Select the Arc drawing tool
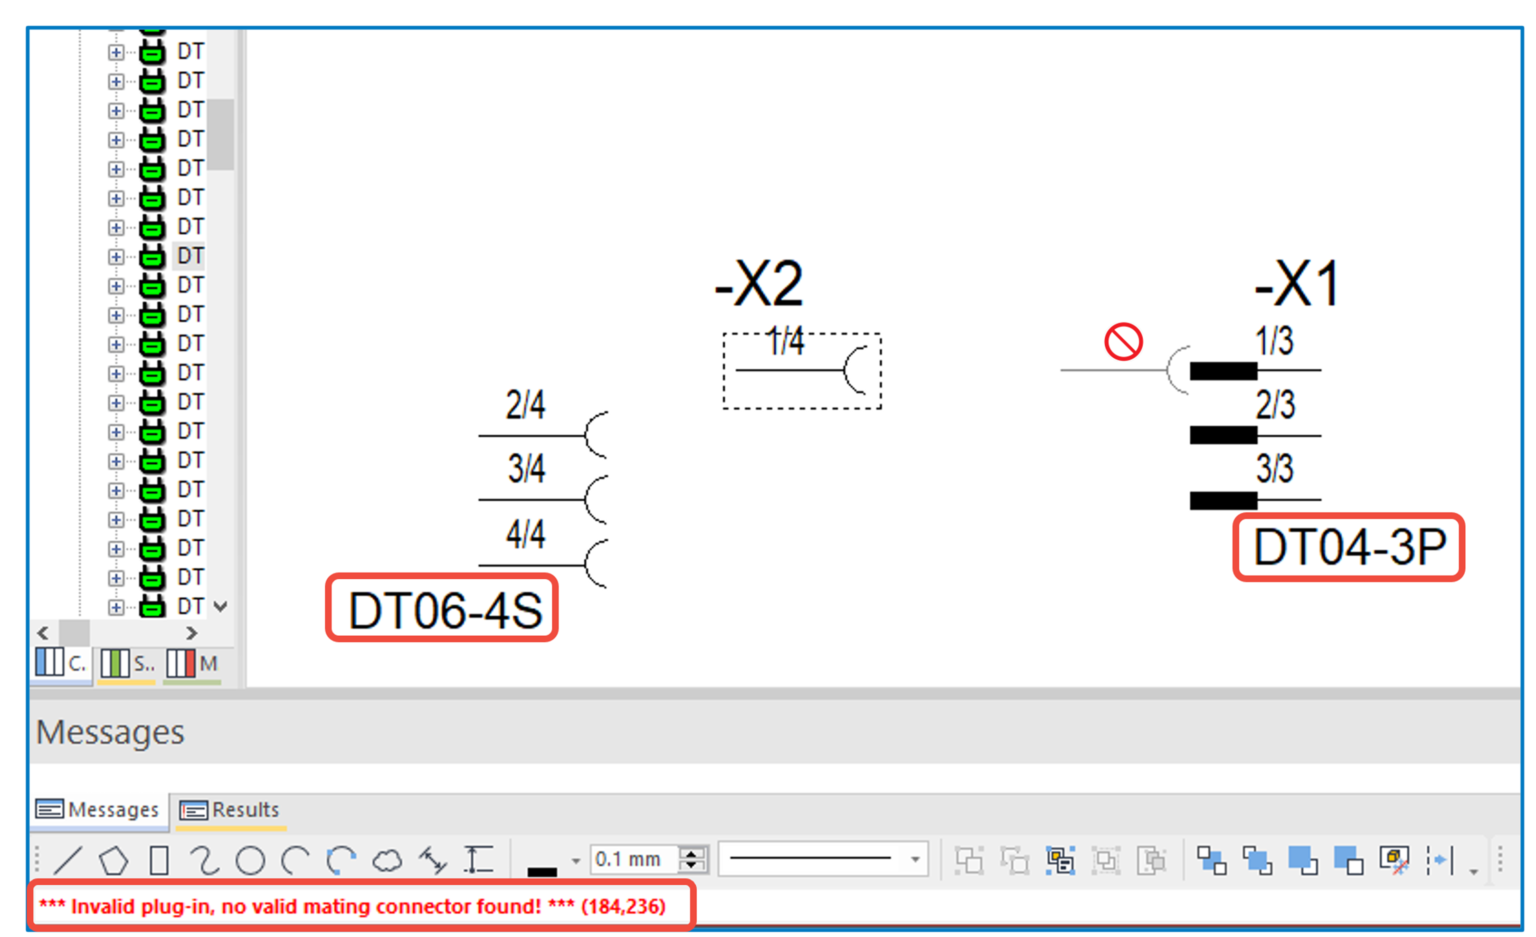Viewport: 1536px width, 937px height. (x=295, y=860)
